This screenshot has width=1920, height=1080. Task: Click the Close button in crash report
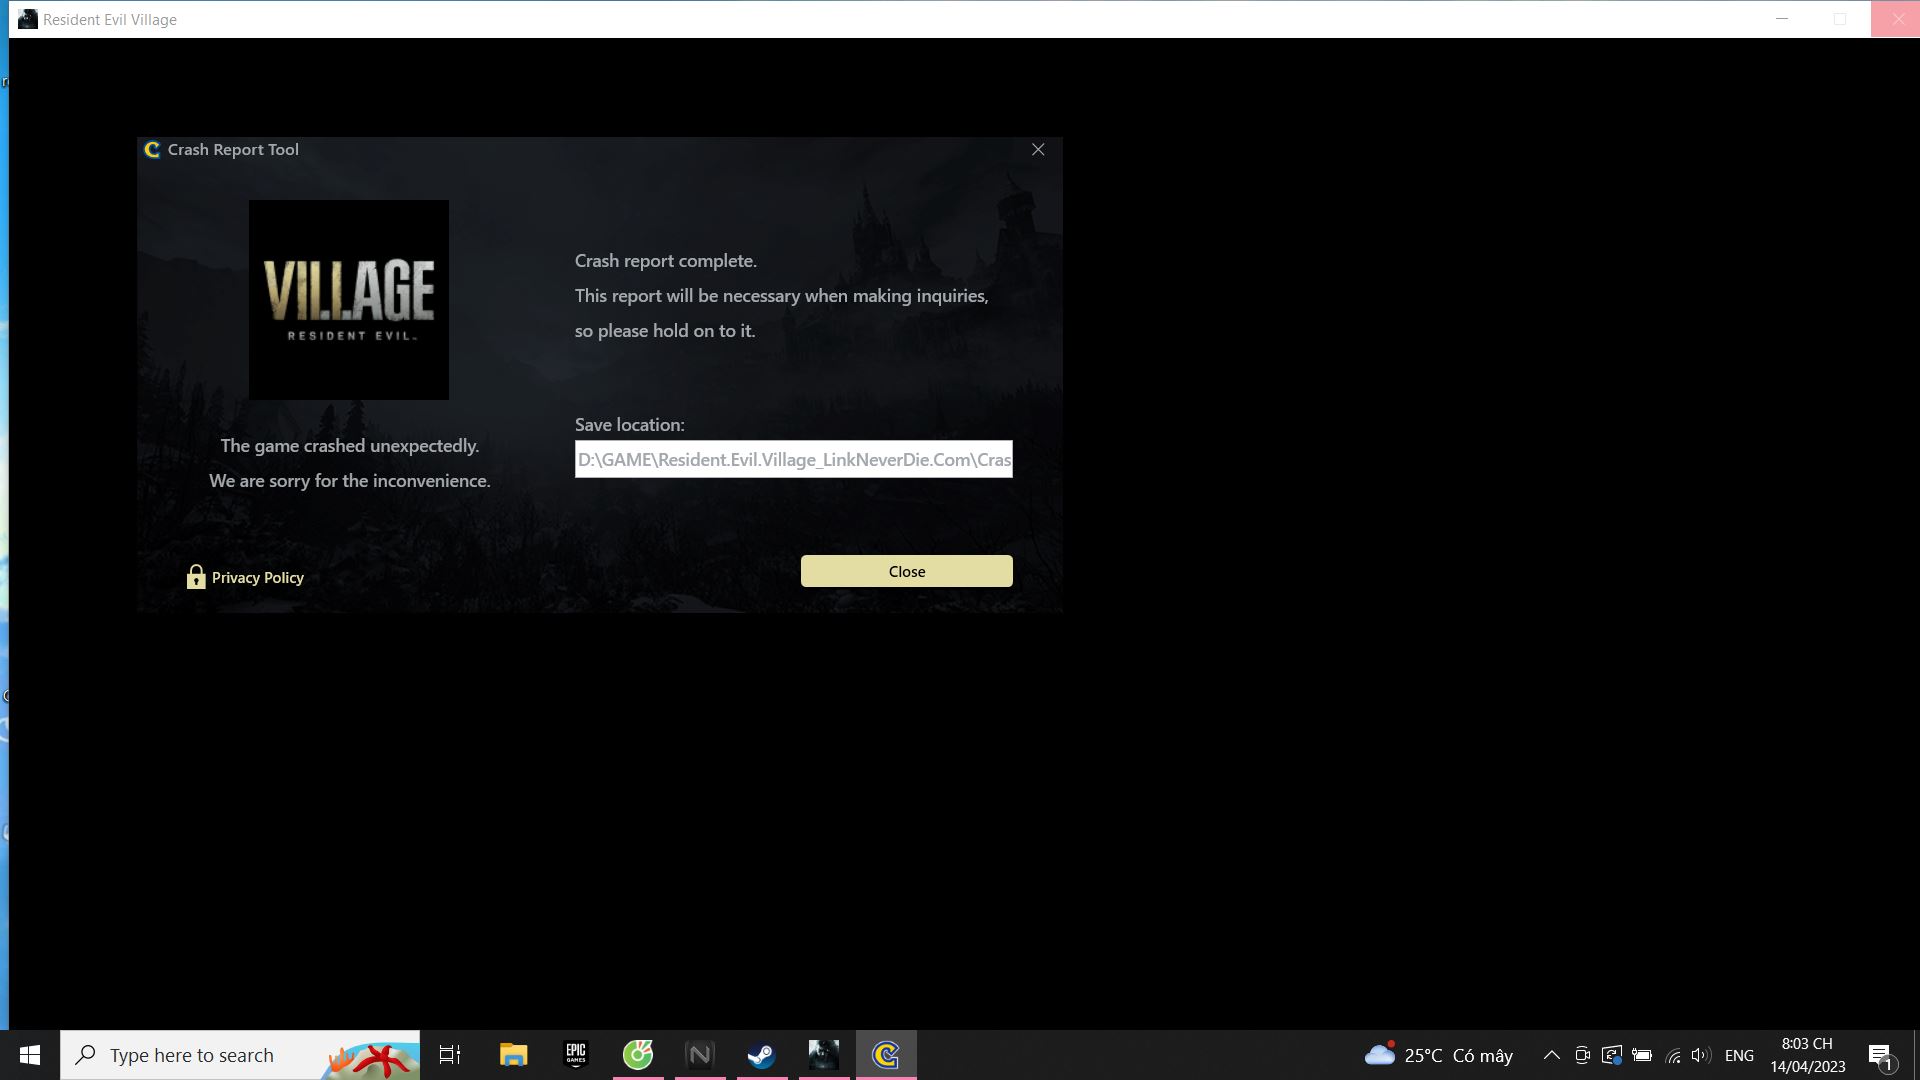[x=906, y=571]
